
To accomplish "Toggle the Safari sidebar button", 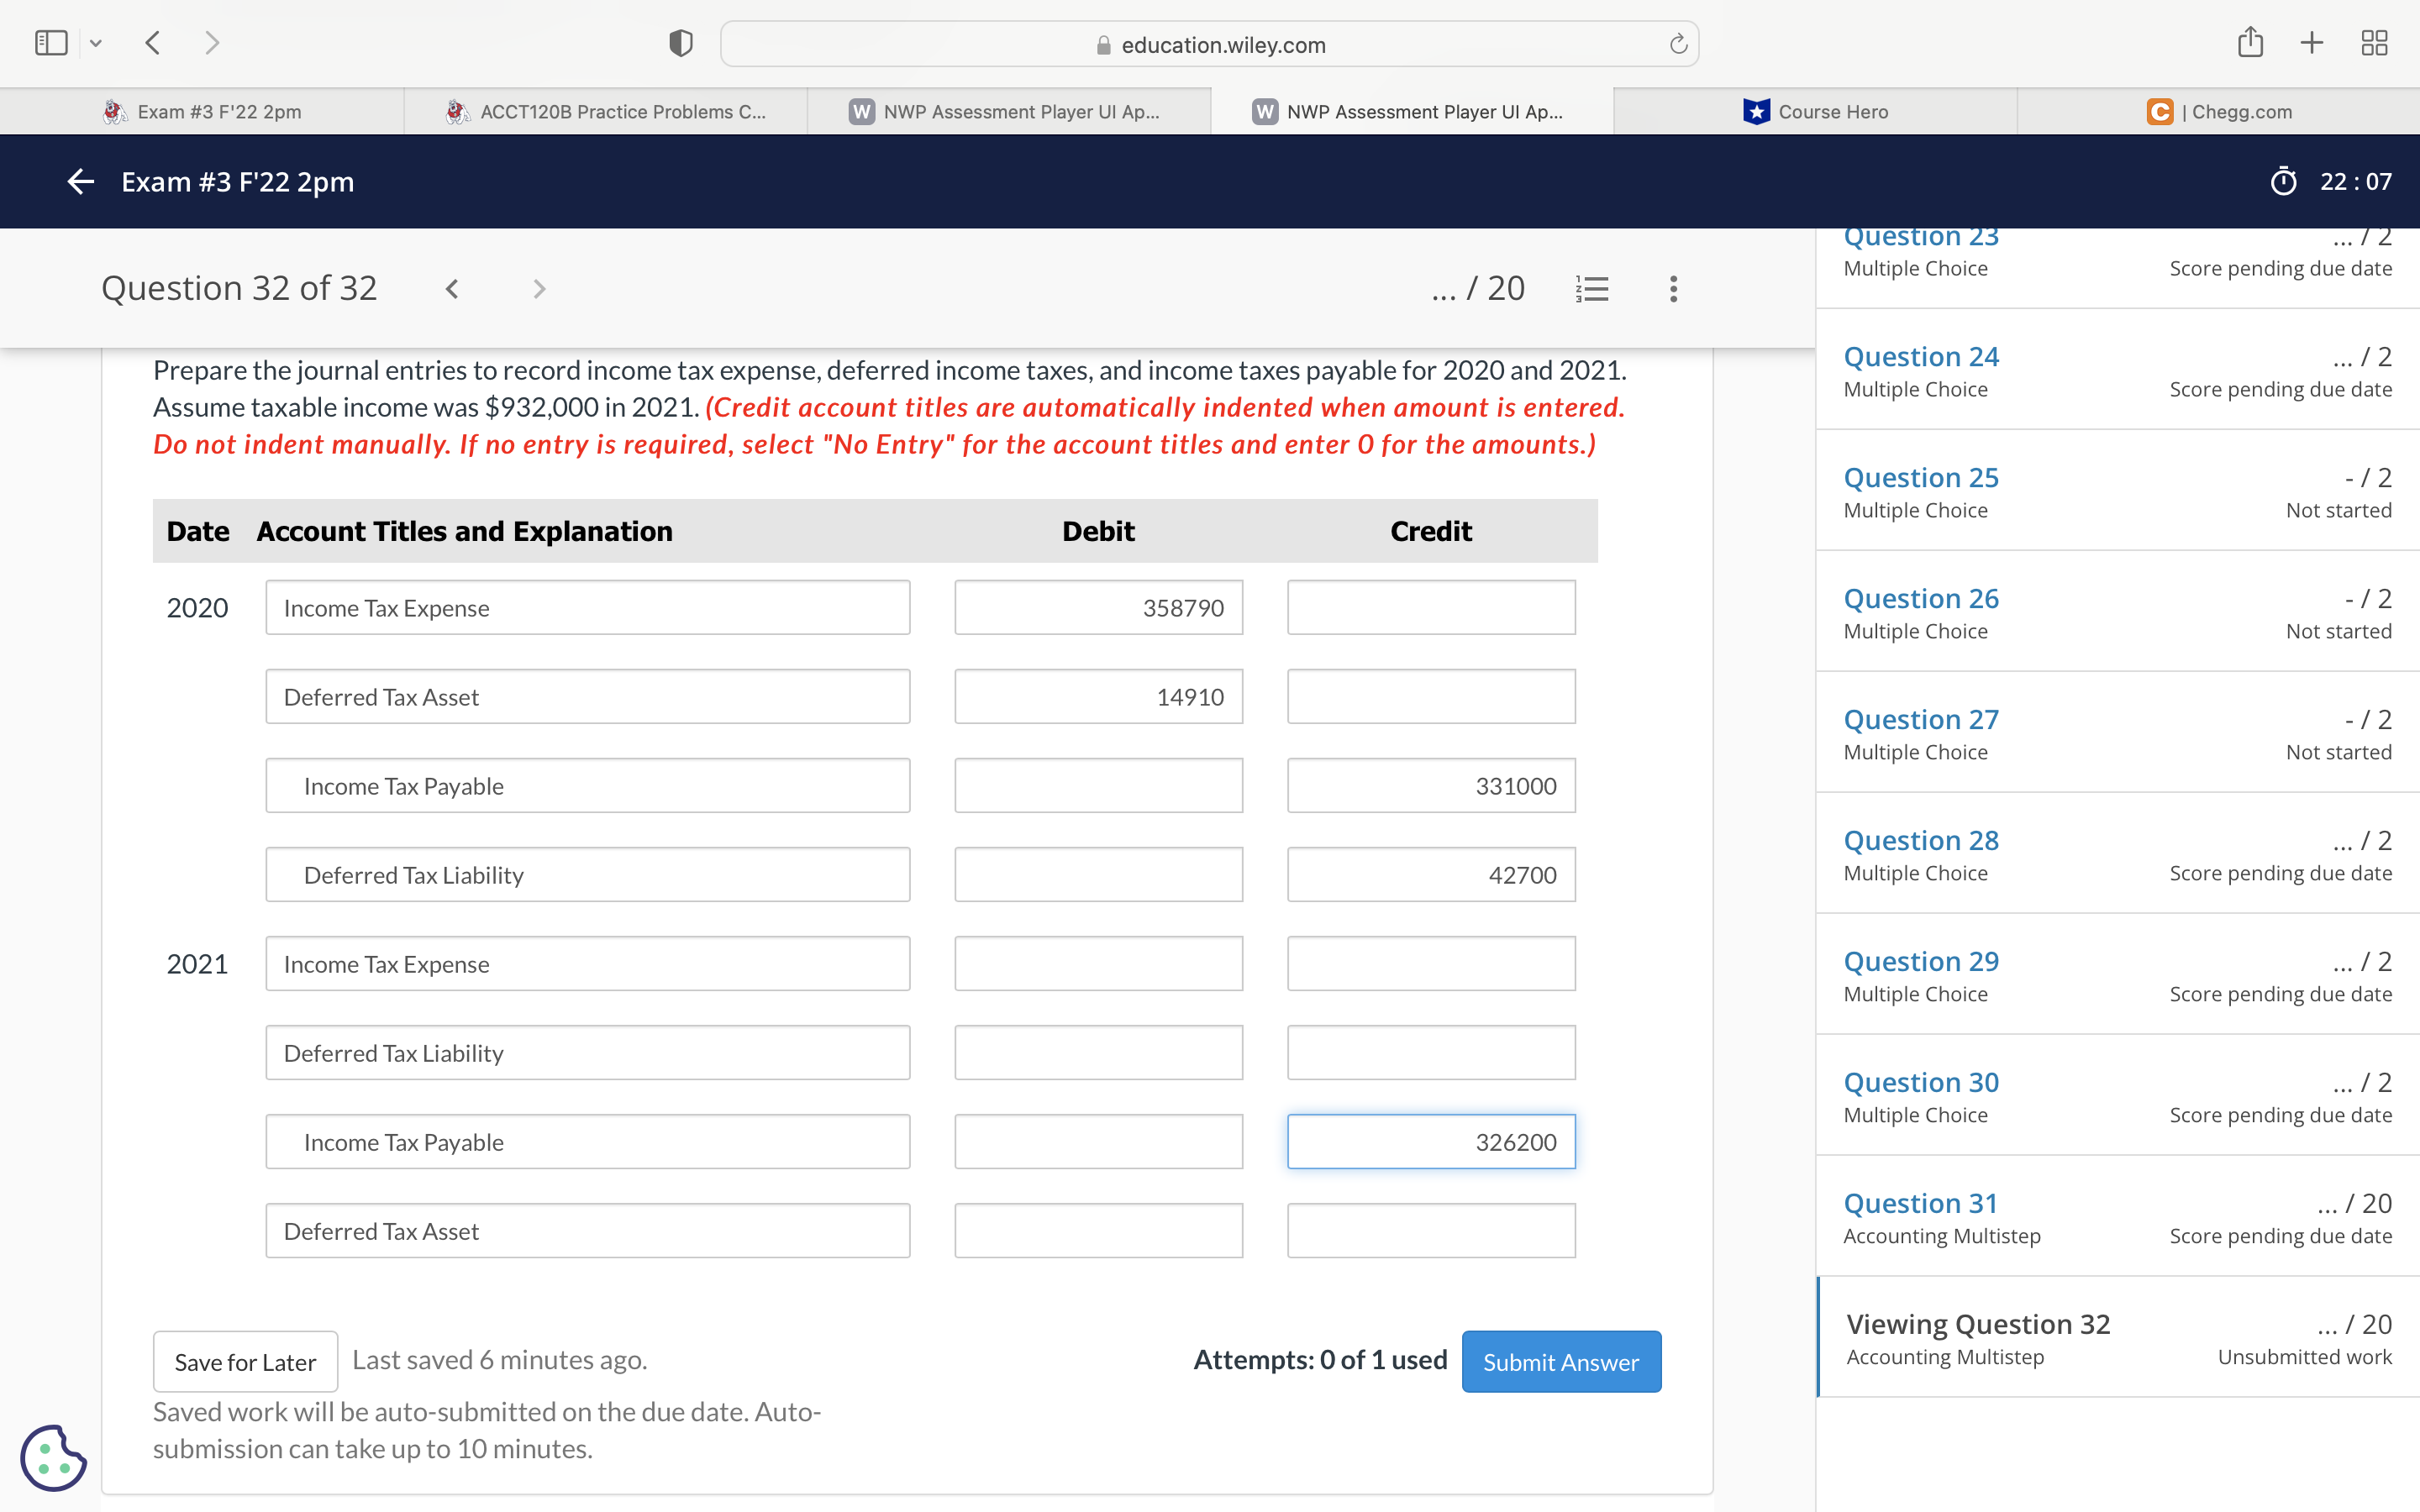I will click(51, 43).
